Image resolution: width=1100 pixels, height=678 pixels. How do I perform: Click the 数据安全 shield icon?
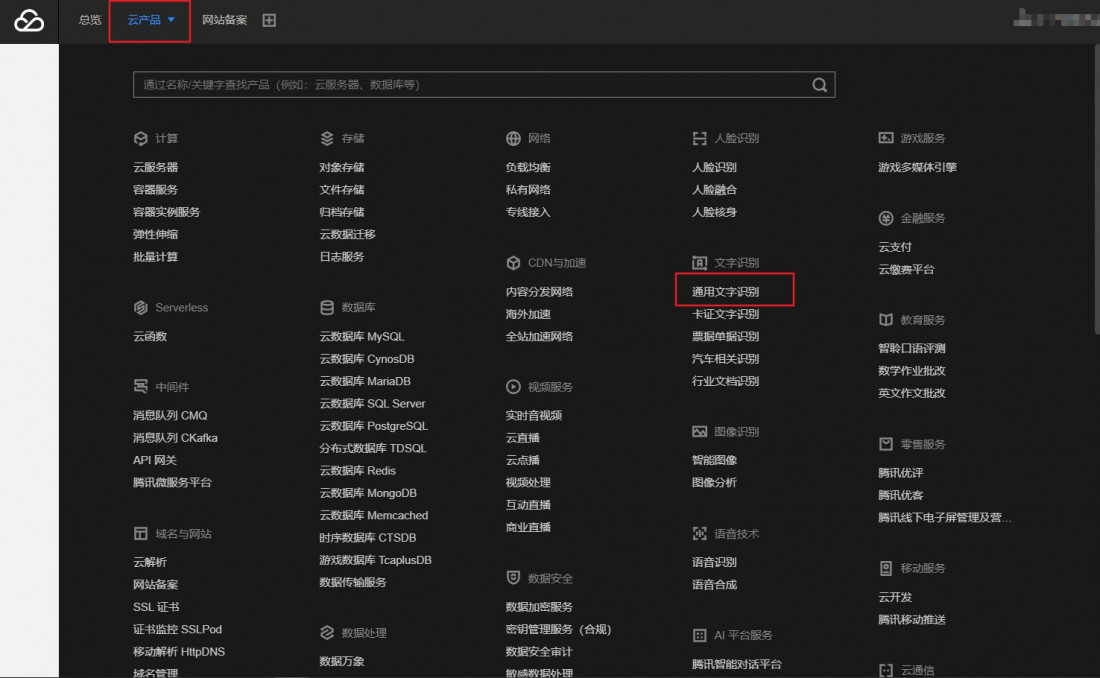pos(513,578)
